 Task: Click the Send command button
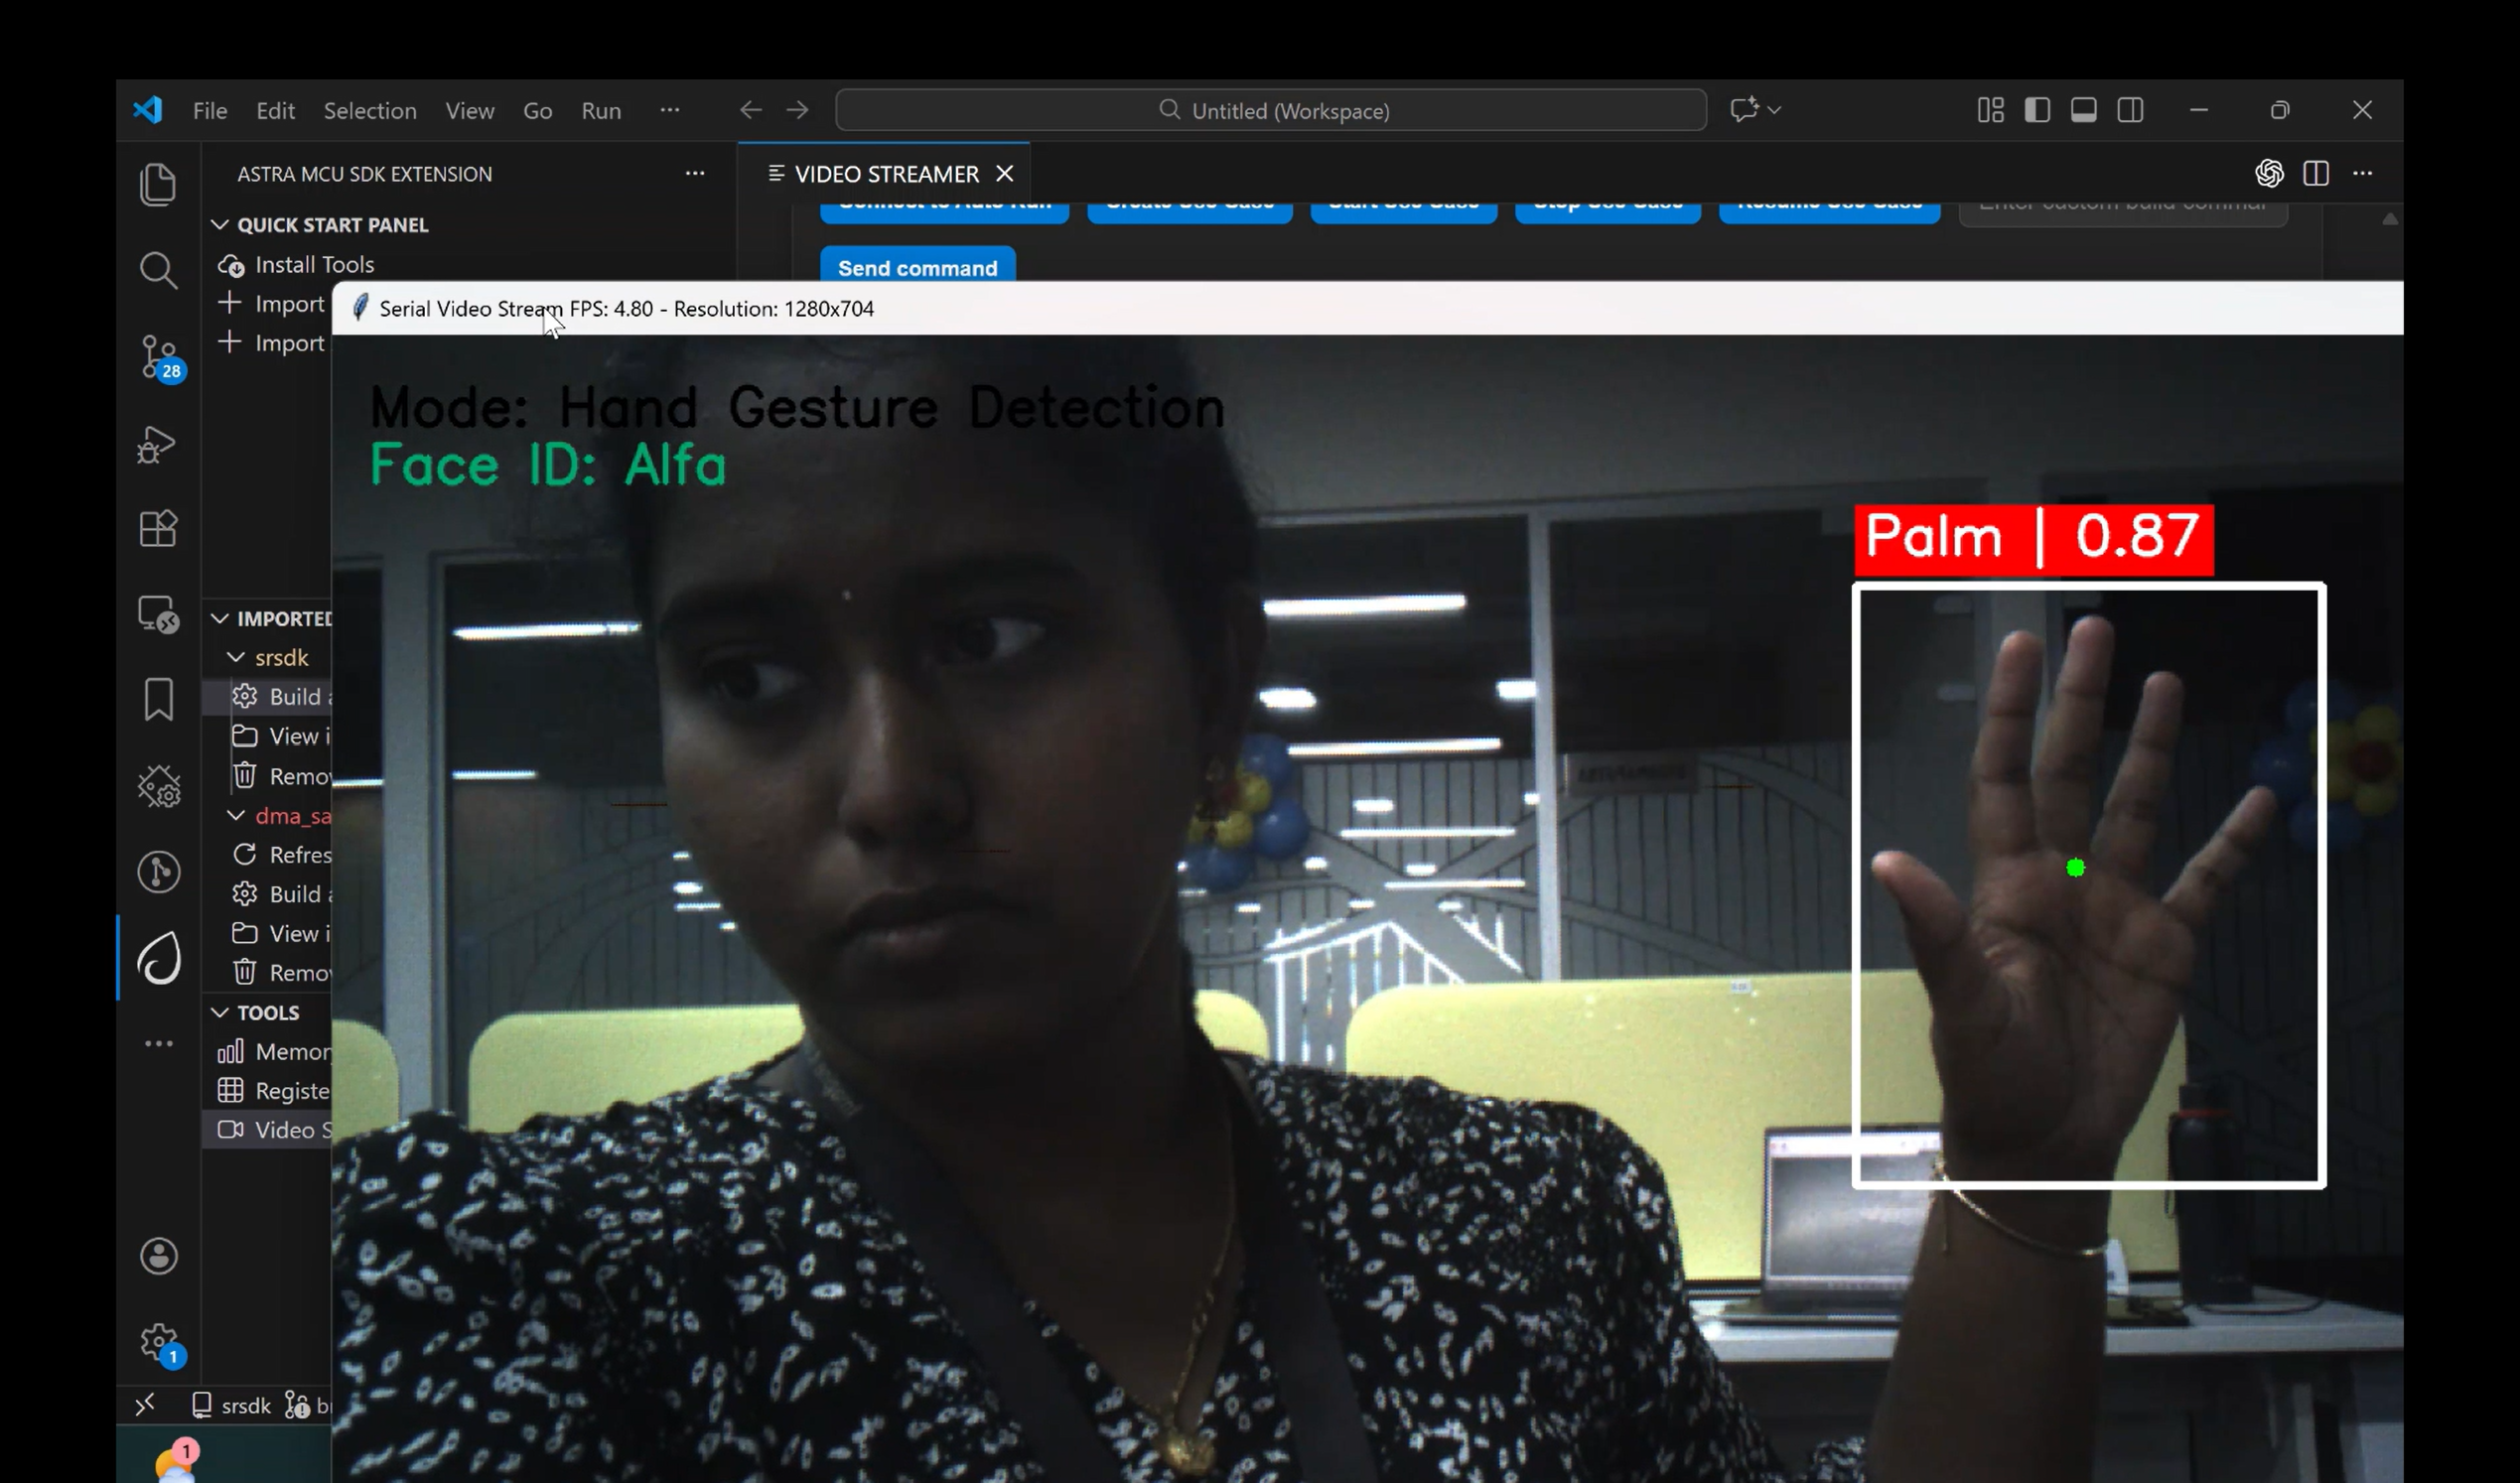(917, 267)
